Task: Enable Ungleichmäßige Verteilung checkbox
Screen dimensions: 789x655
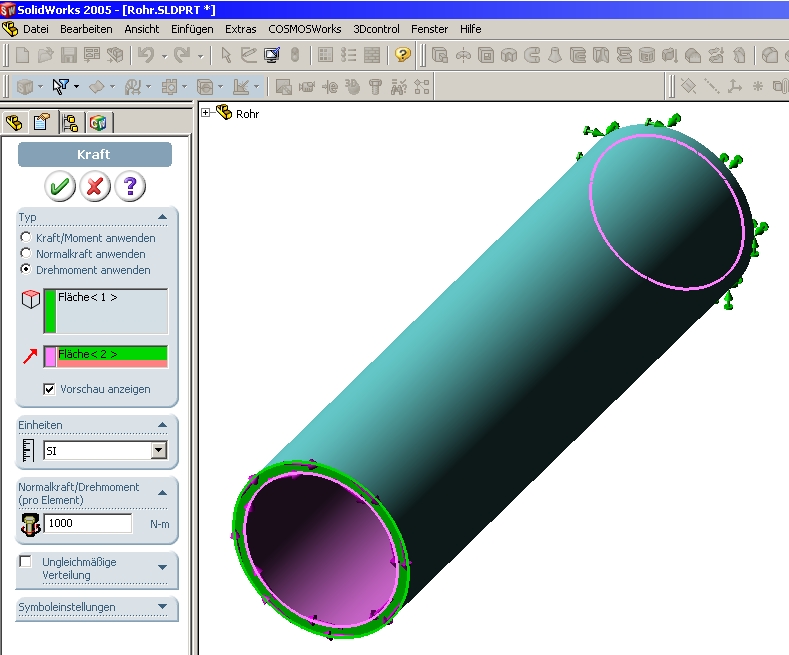Action: (25, 561)
